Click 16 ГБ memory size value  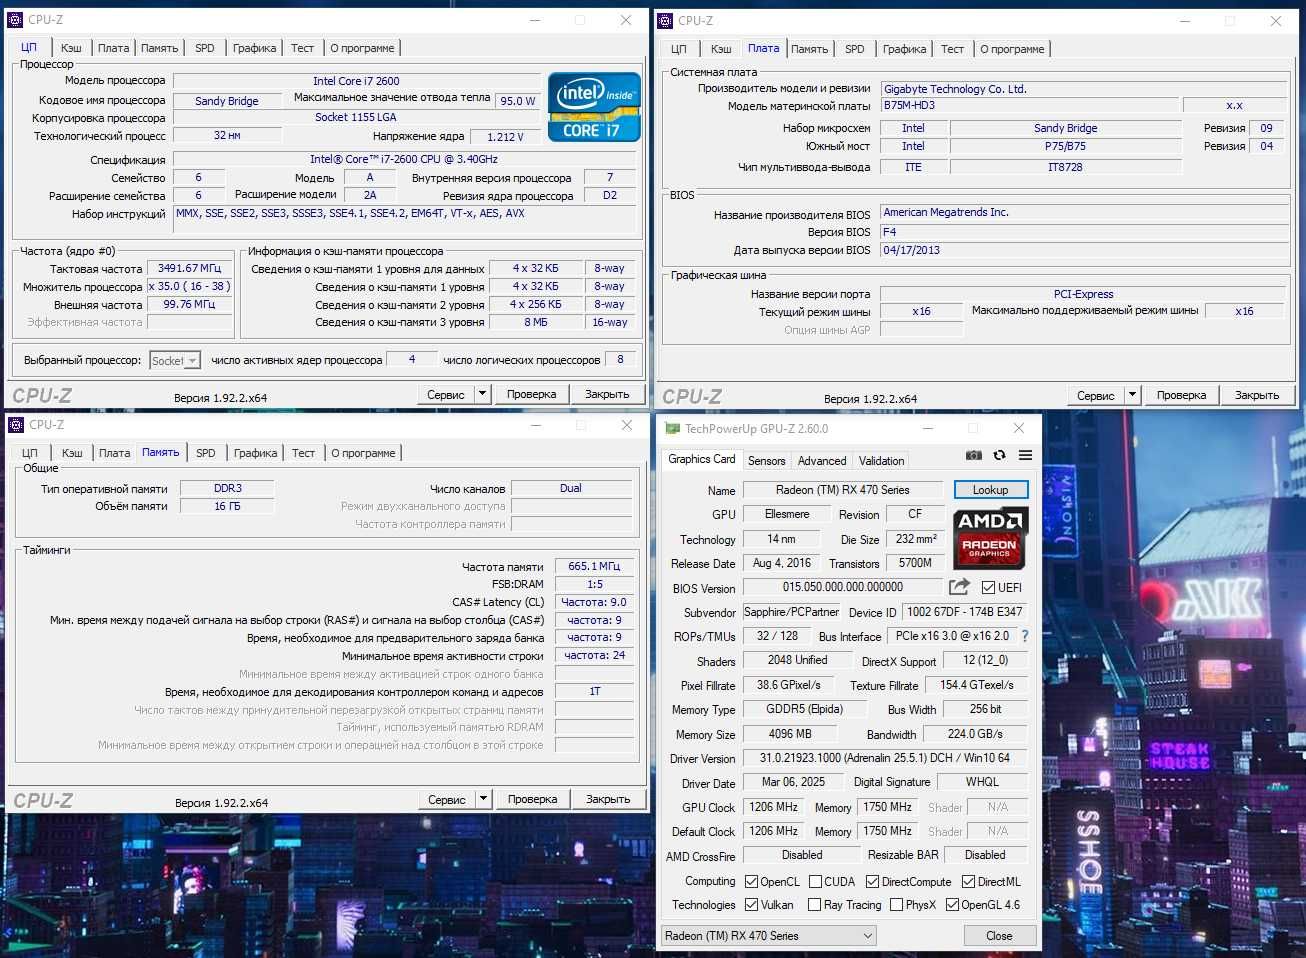tap(227, 506)
